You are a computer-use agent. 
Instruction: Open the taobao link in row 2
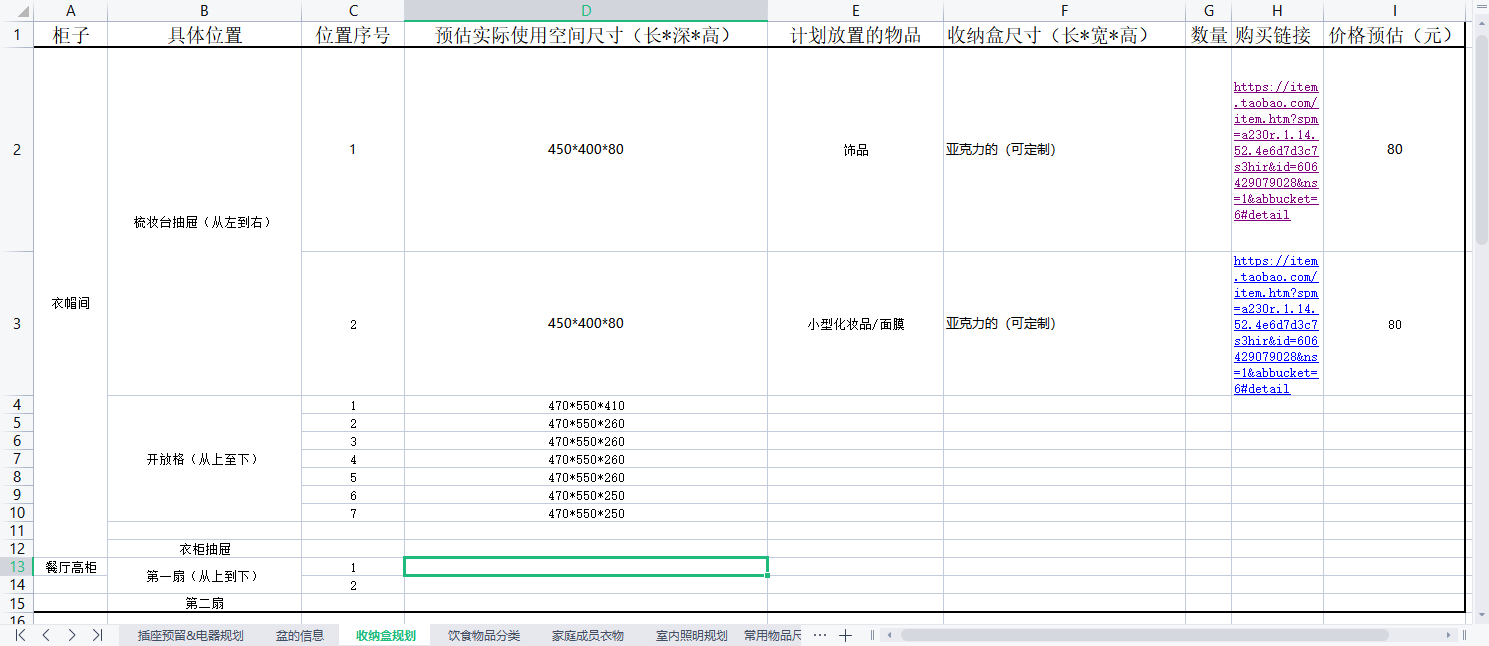click(x=1276, y=150)
